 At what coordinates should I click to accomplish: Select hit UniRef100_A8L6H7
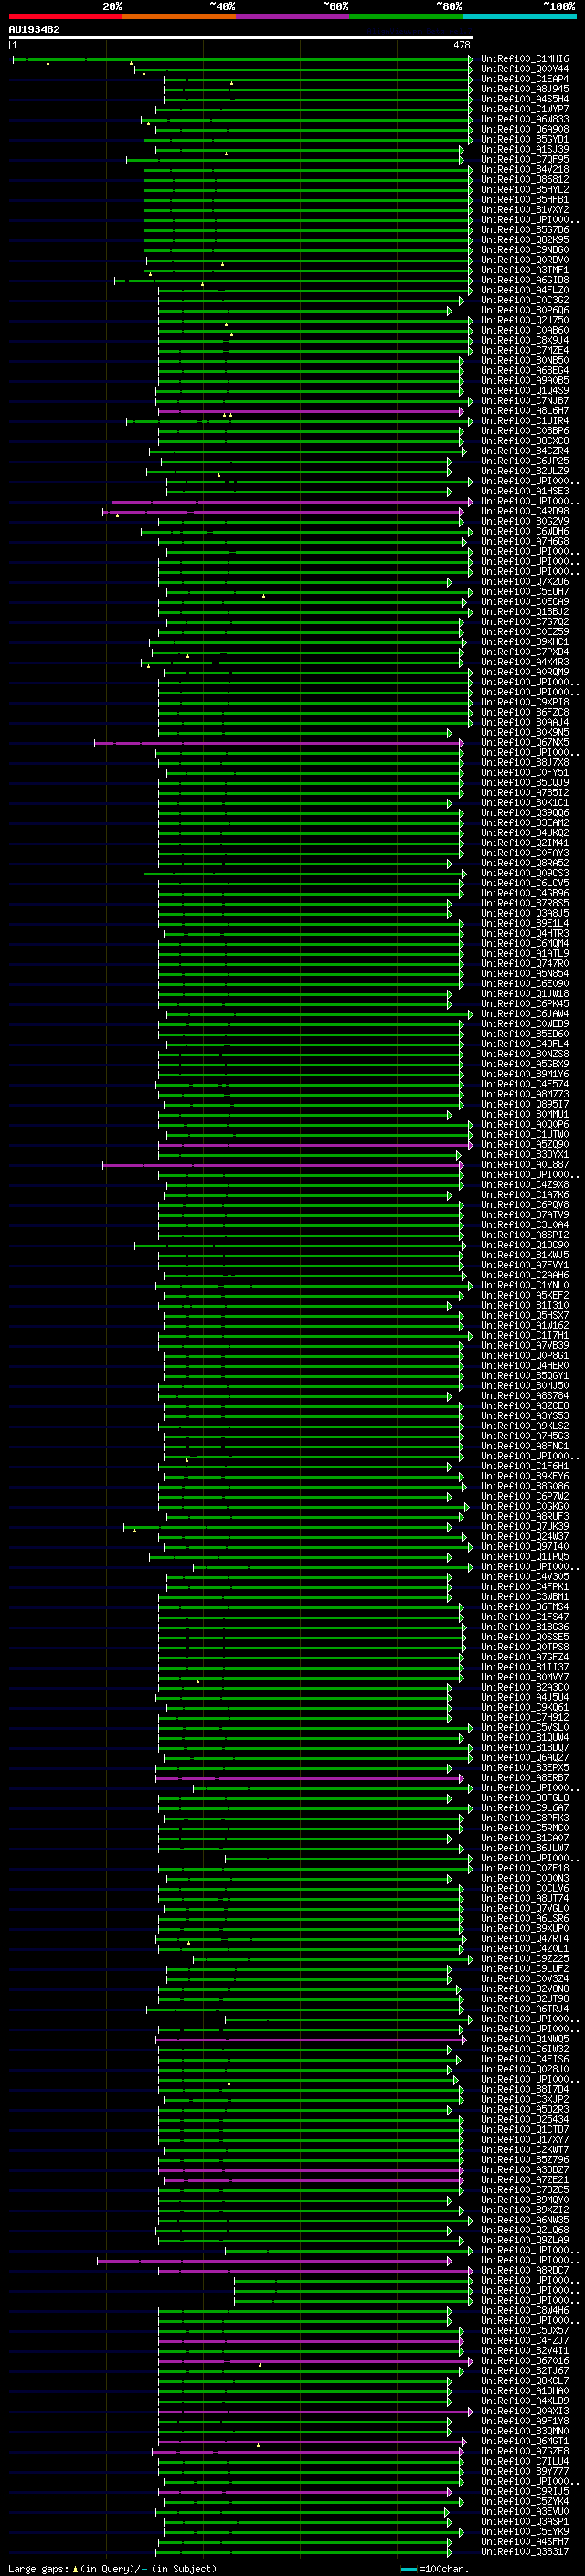pos(525,411)
